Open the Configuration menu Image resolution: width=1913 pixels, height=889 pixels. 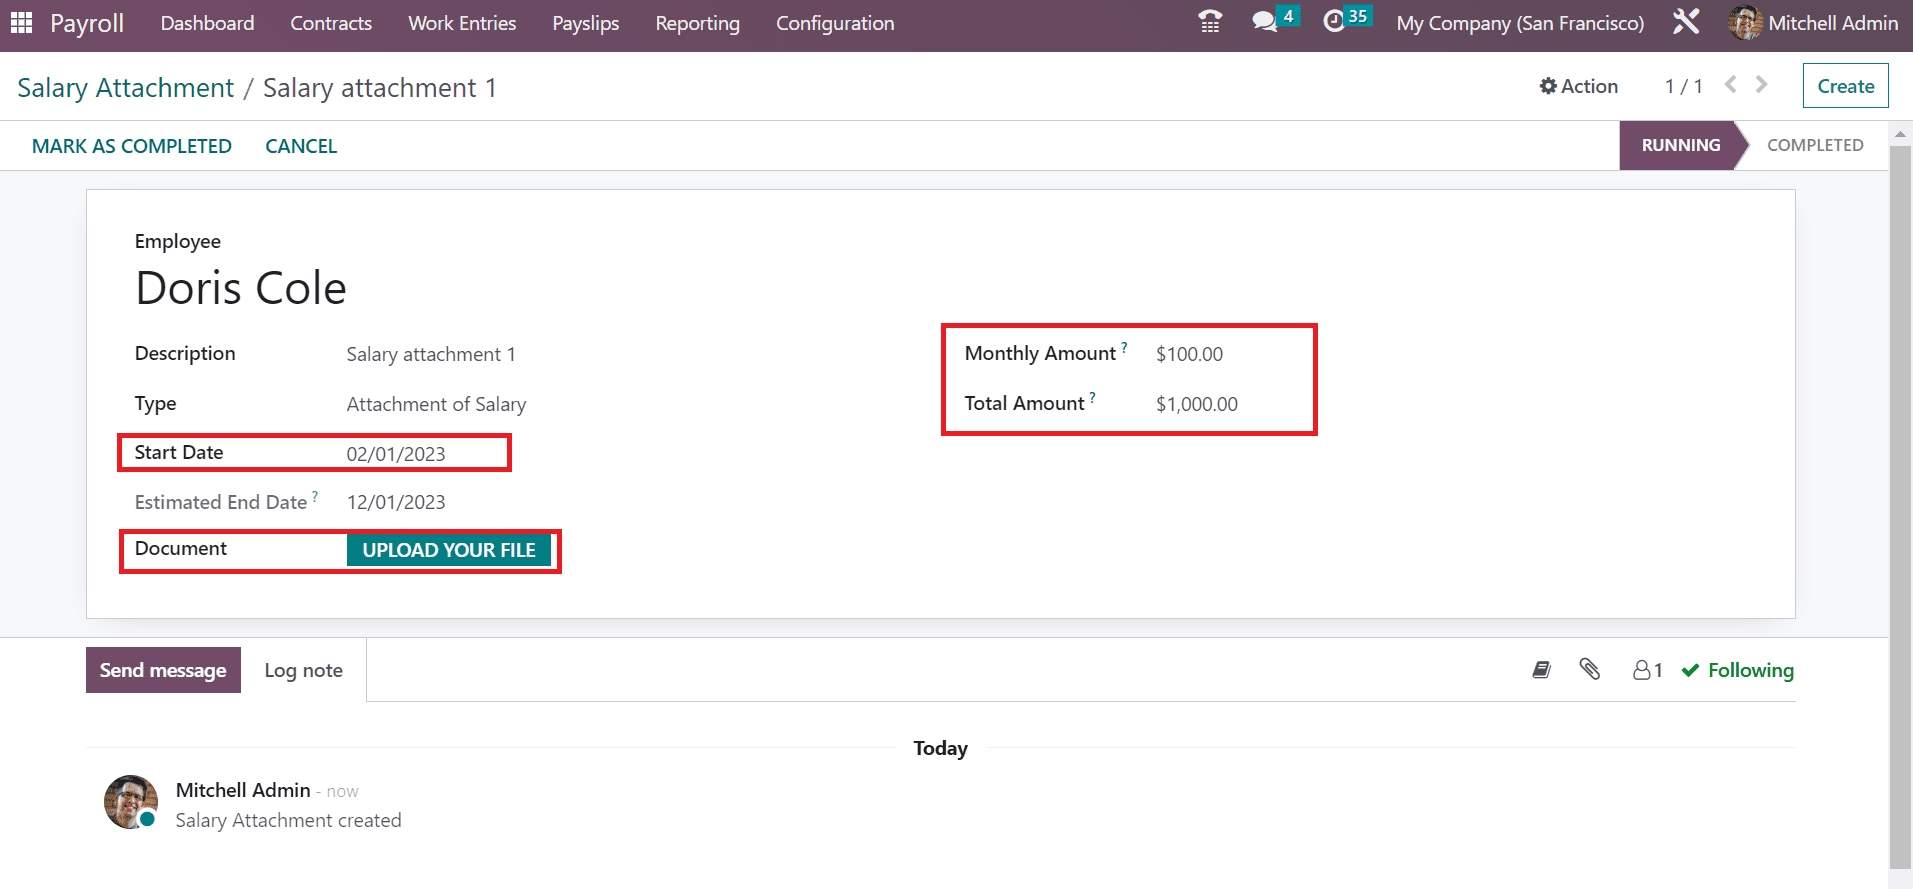coord(835,23)
